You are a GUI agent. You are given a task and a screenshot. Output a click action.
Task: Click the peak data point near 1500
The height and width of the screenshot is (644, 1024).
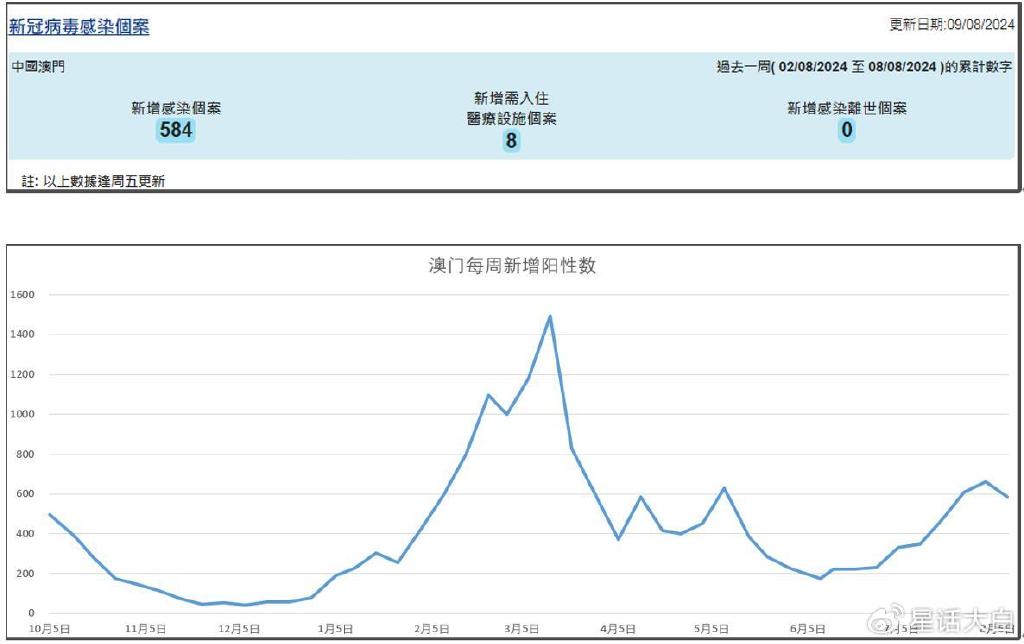(x=549, y=315)
